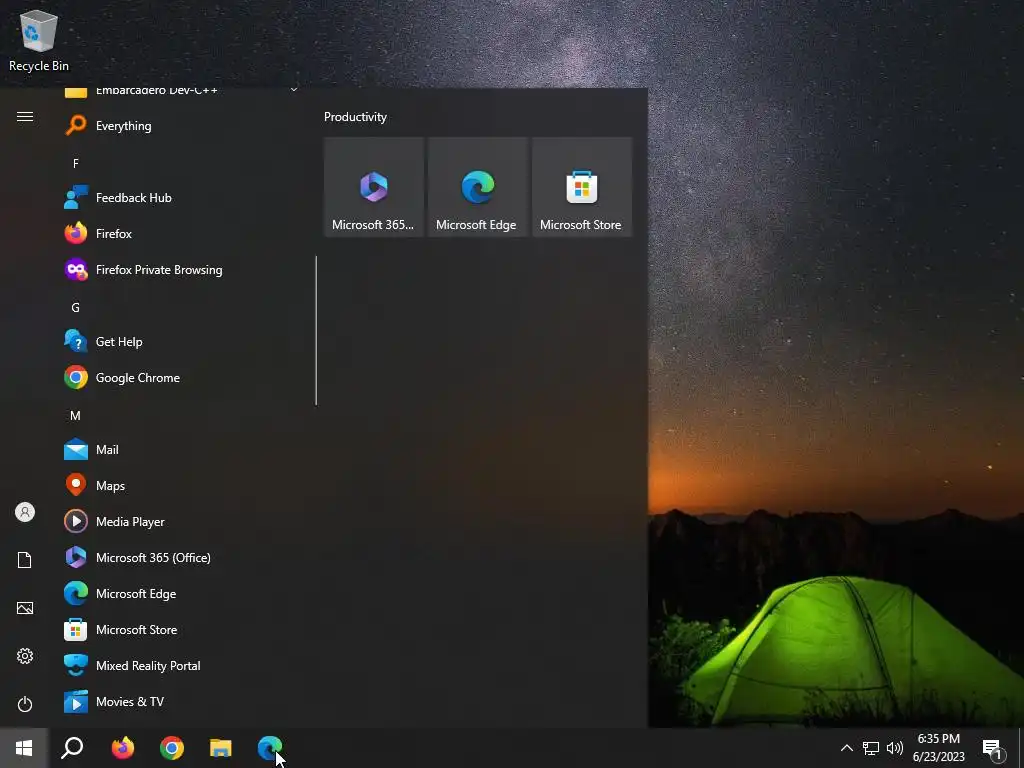Open the user account icon in Start
The height and width of the screenshot is (768, 1024).
(25, 512)
